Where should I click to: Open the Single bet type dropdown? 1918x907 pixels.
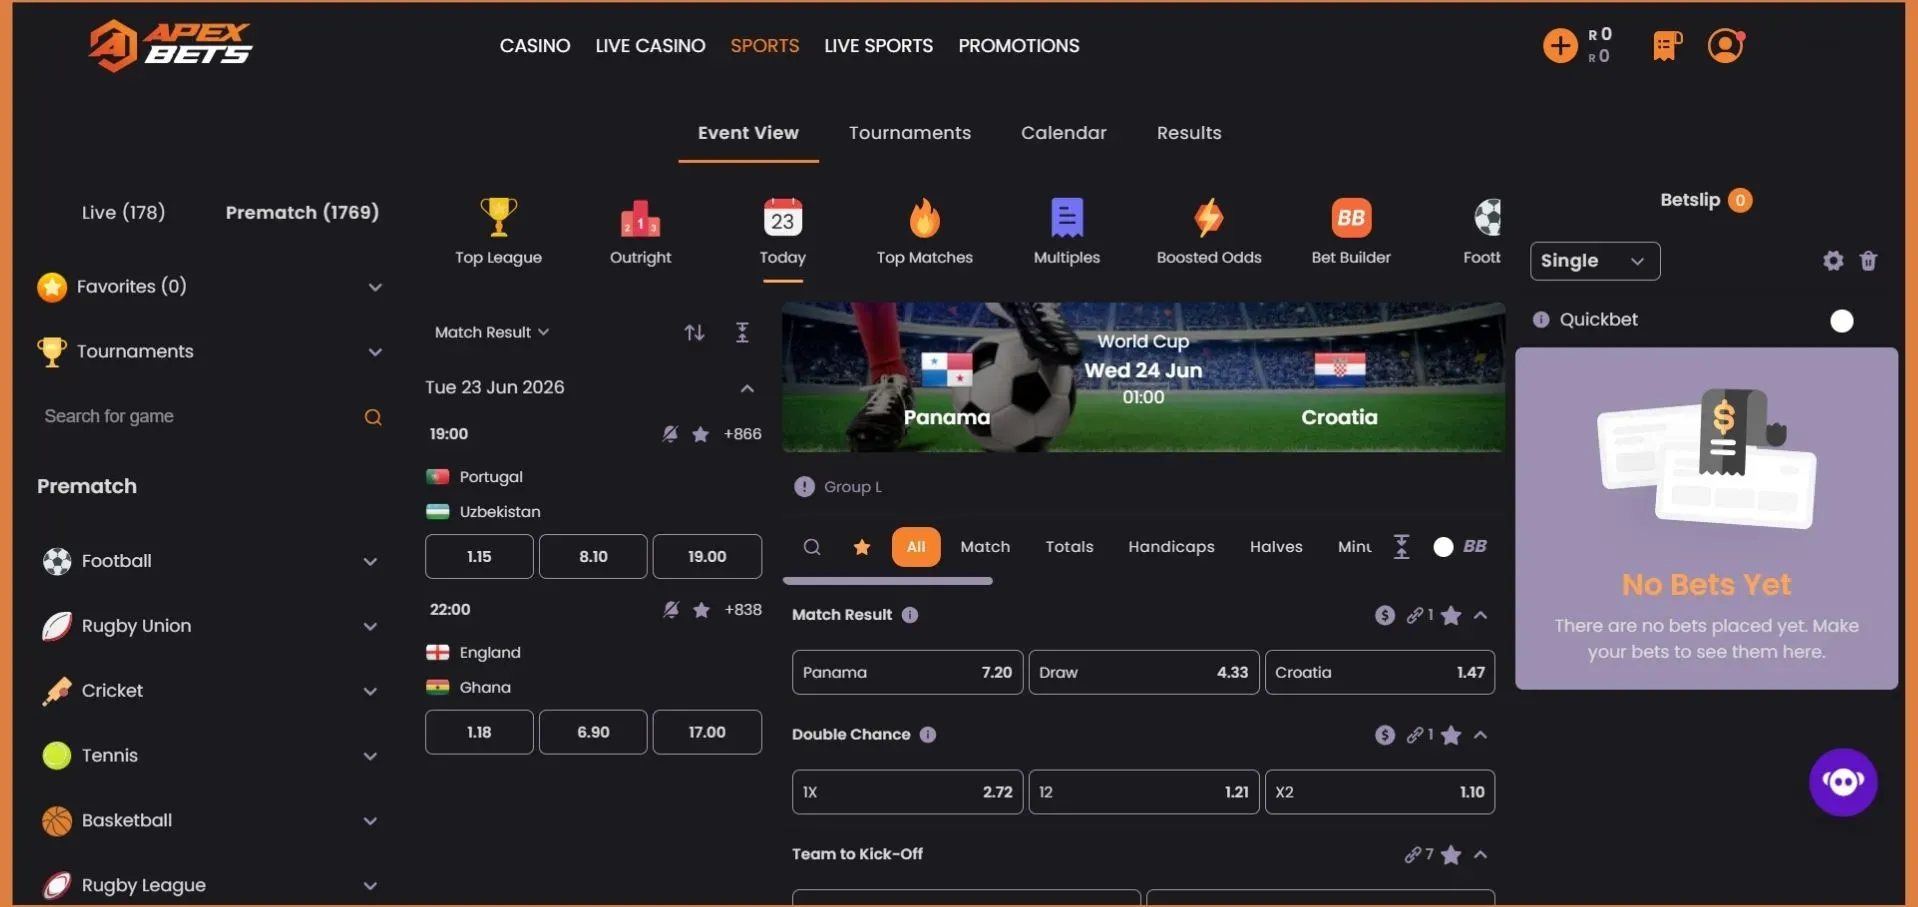(x=1594, y=261)
